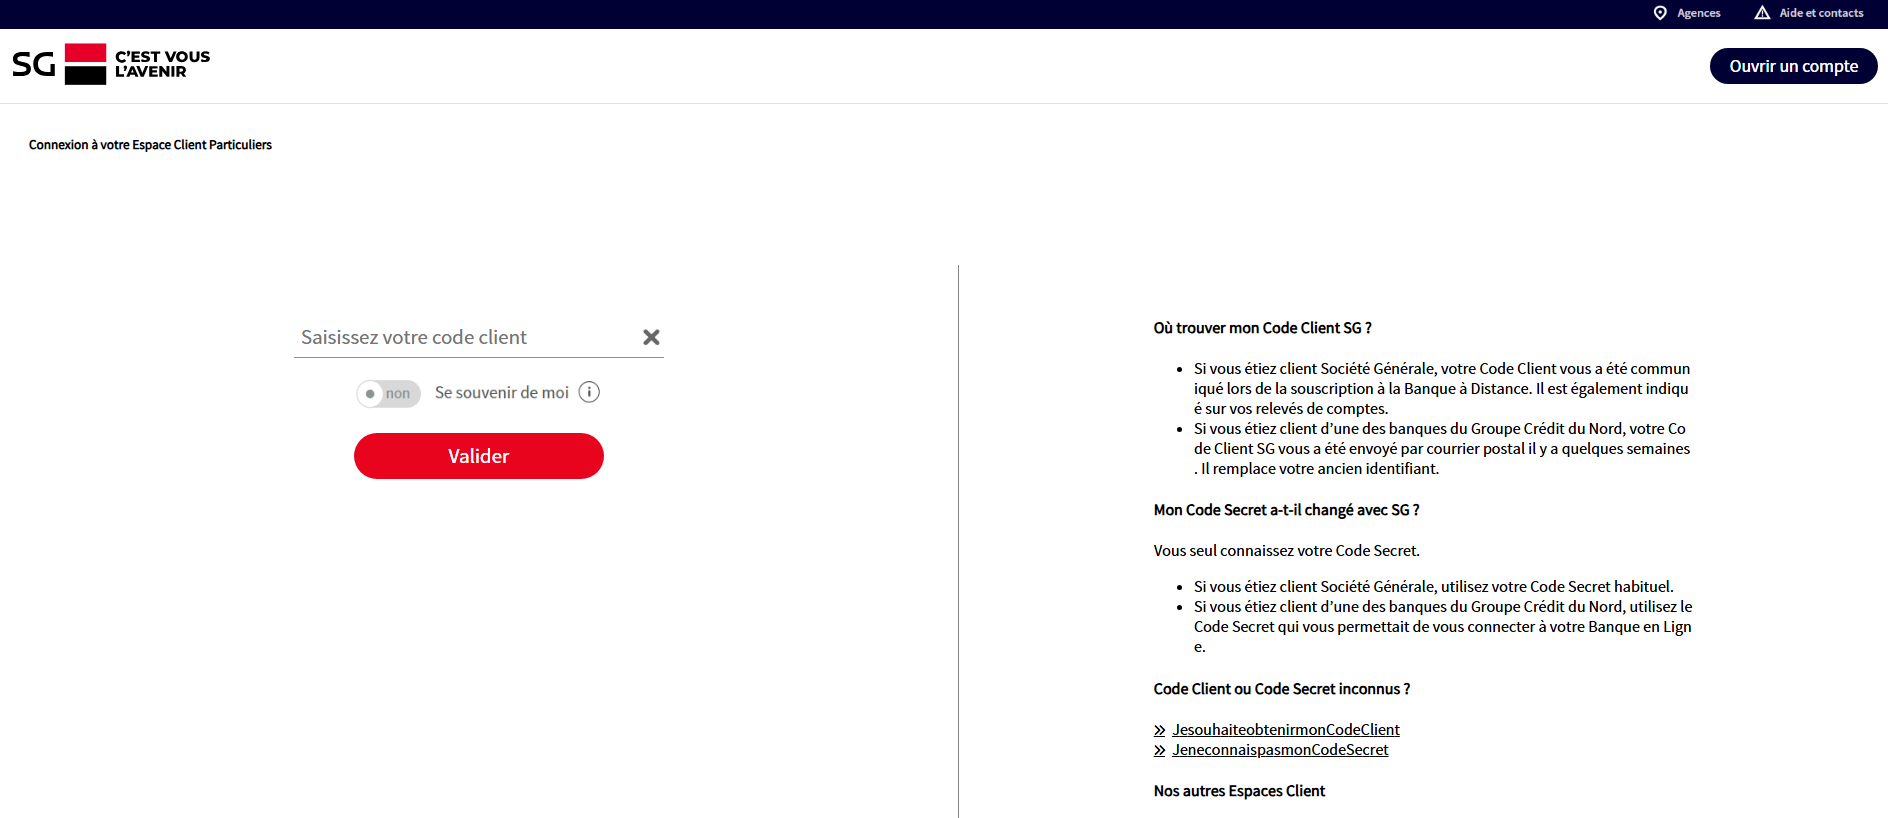The width and height of the screenshot is (1888, 818).
Task: Click heading Mon Code Secret a-t-il changé avec SG ?
Action: click(1286, 510)
